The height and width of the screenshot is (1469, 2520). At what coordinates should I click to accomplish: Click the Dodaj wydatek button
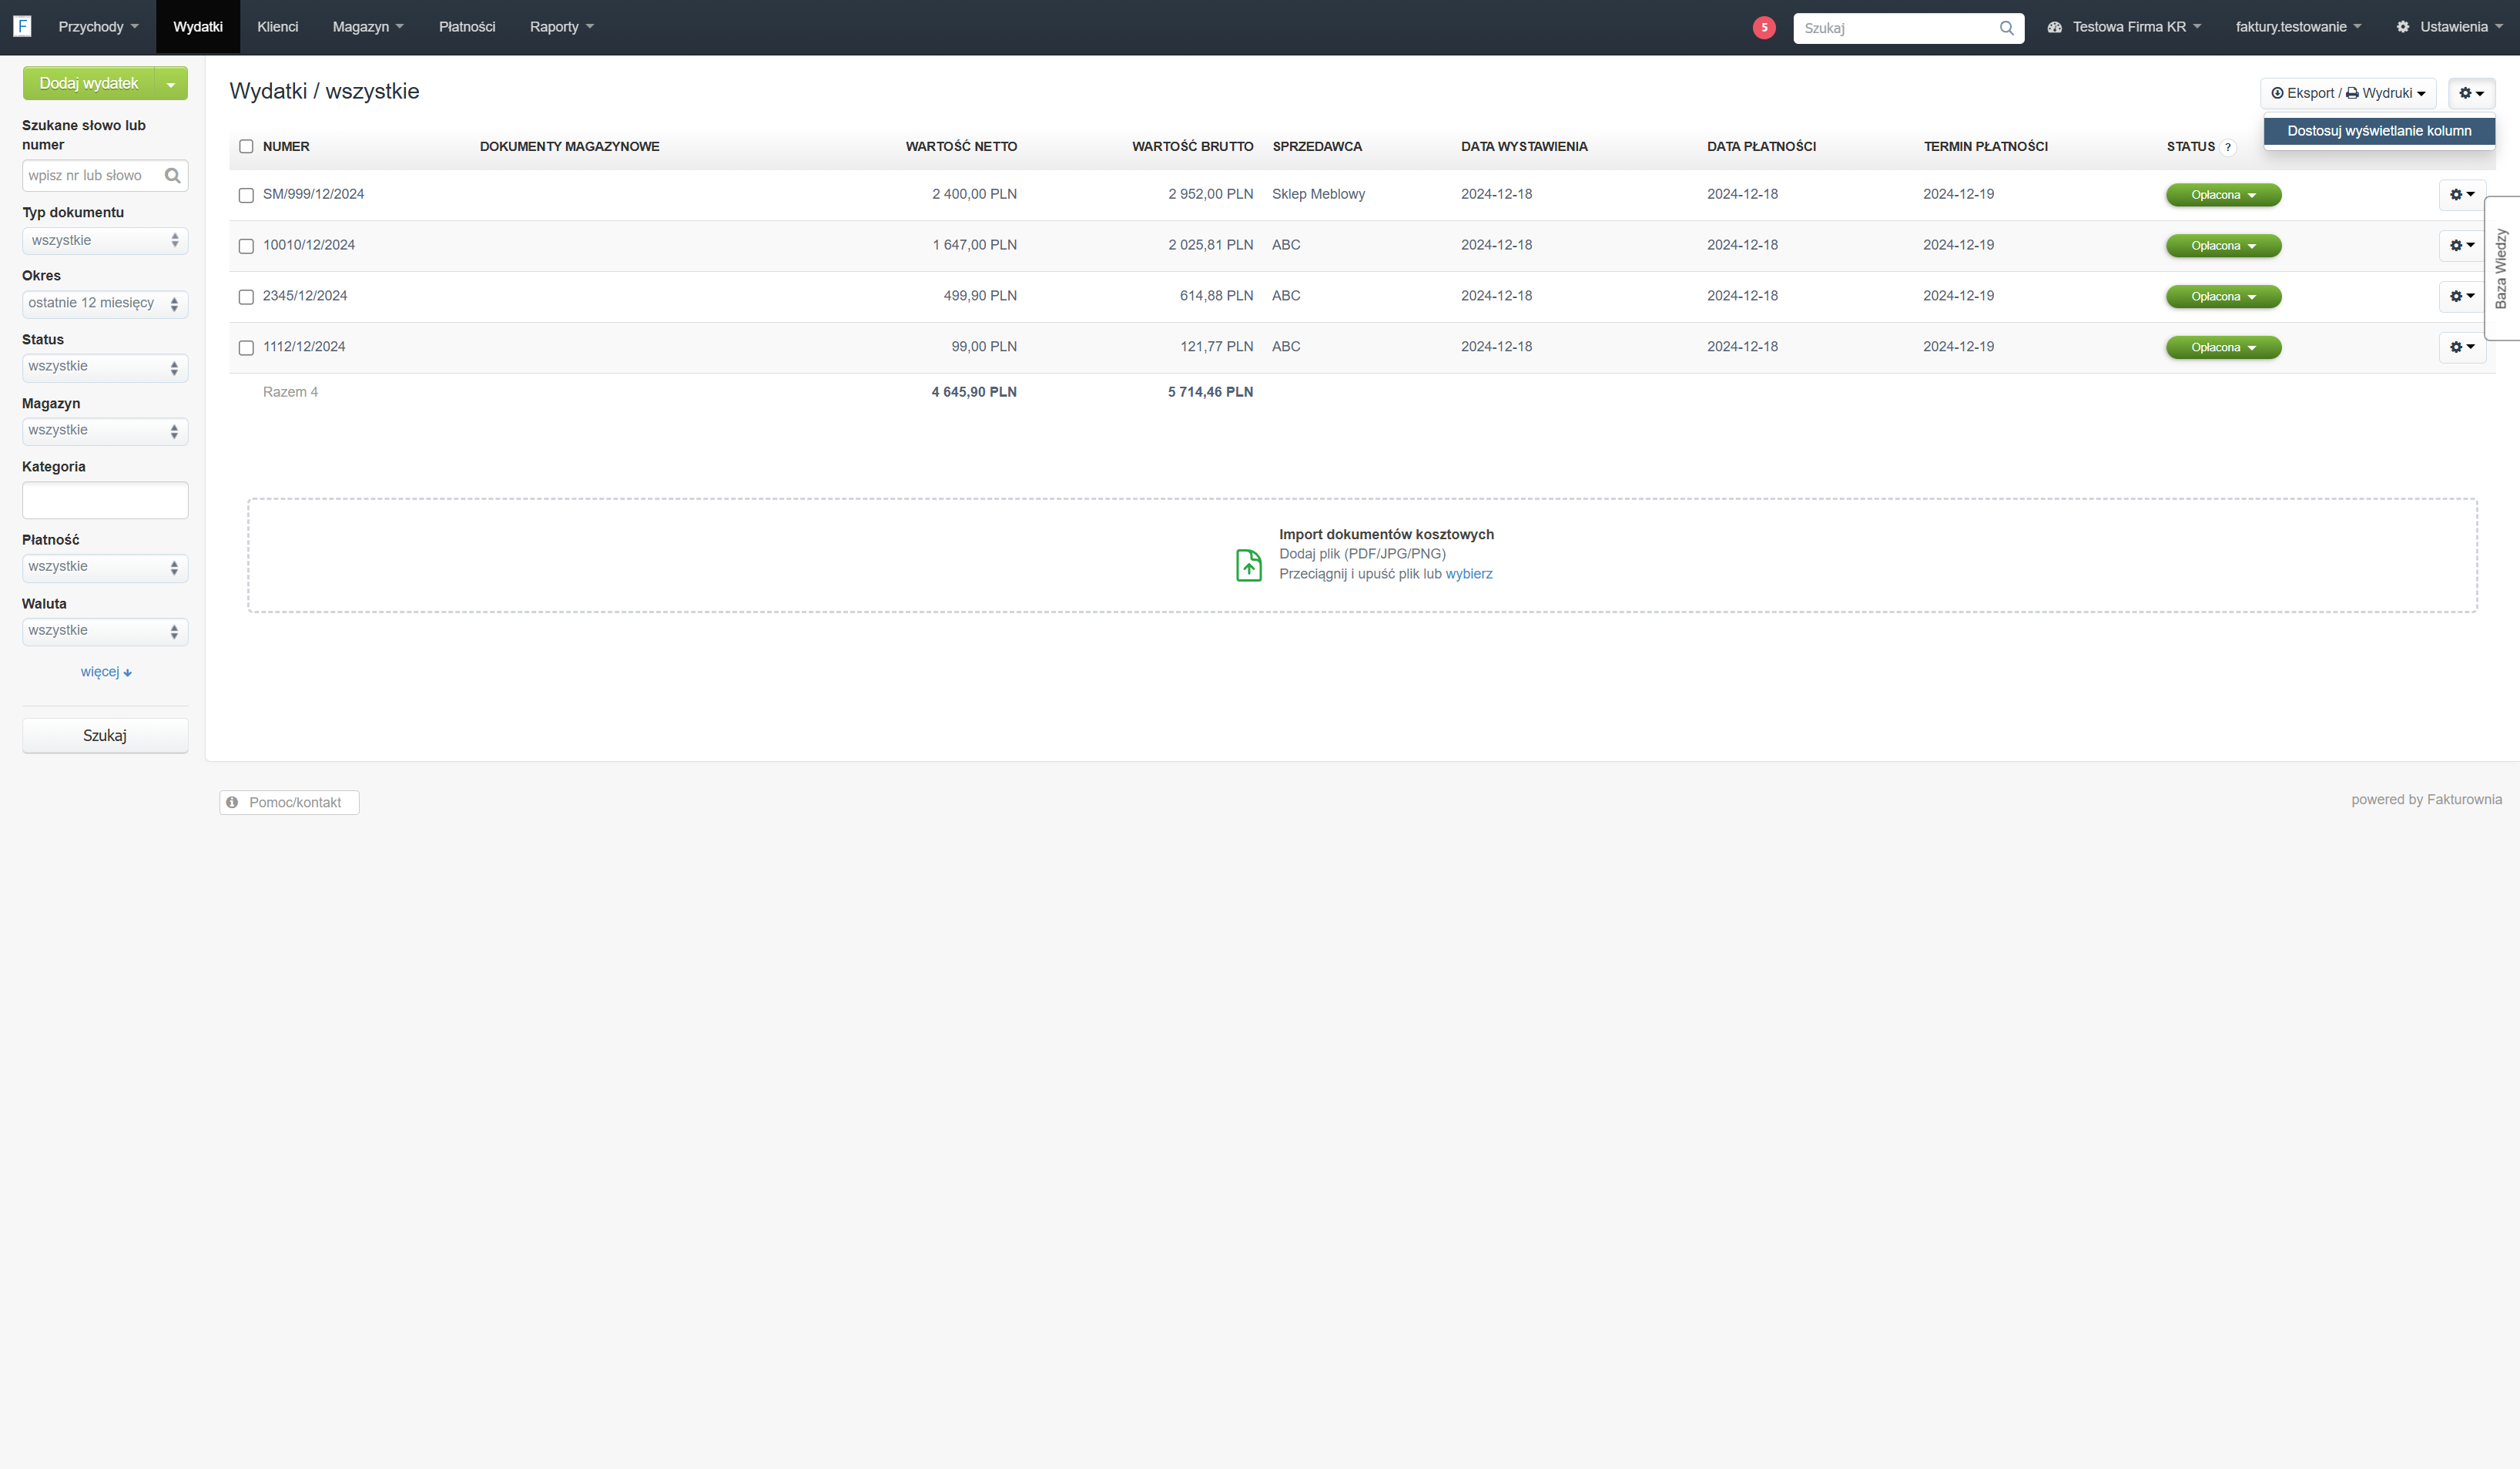[89, 84]
